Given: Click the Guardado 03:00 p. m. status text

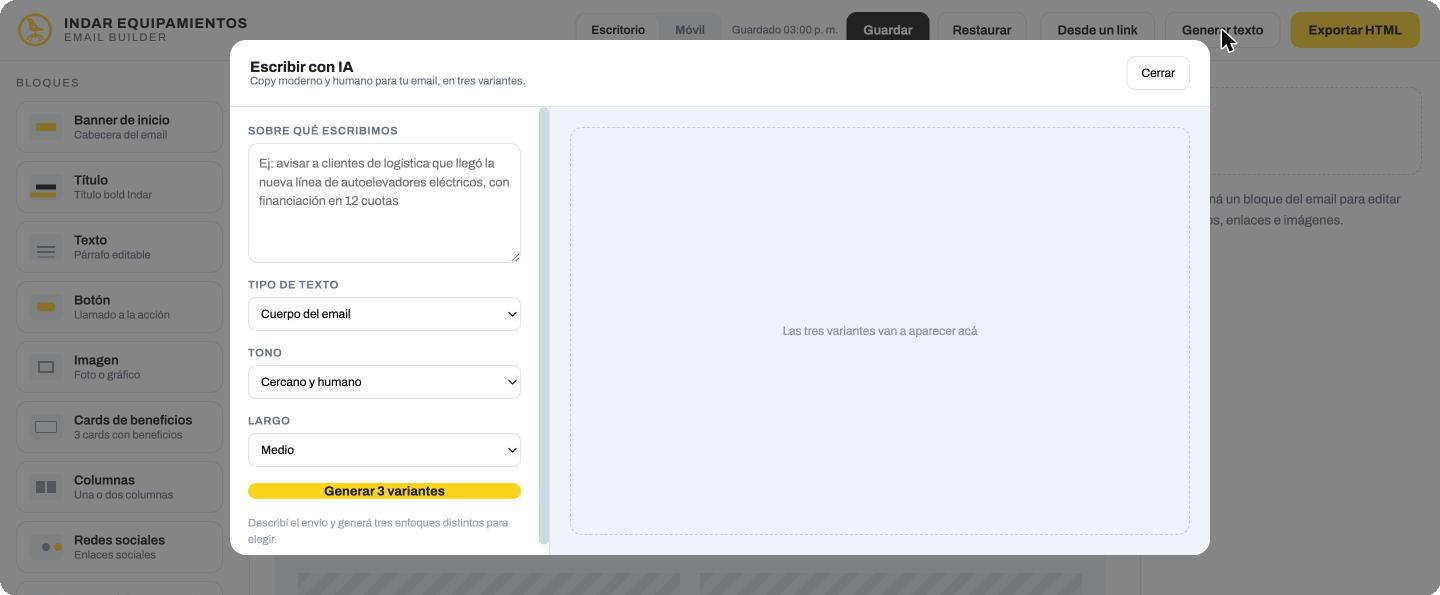Looking at the screenshot, I should [785, 30].
